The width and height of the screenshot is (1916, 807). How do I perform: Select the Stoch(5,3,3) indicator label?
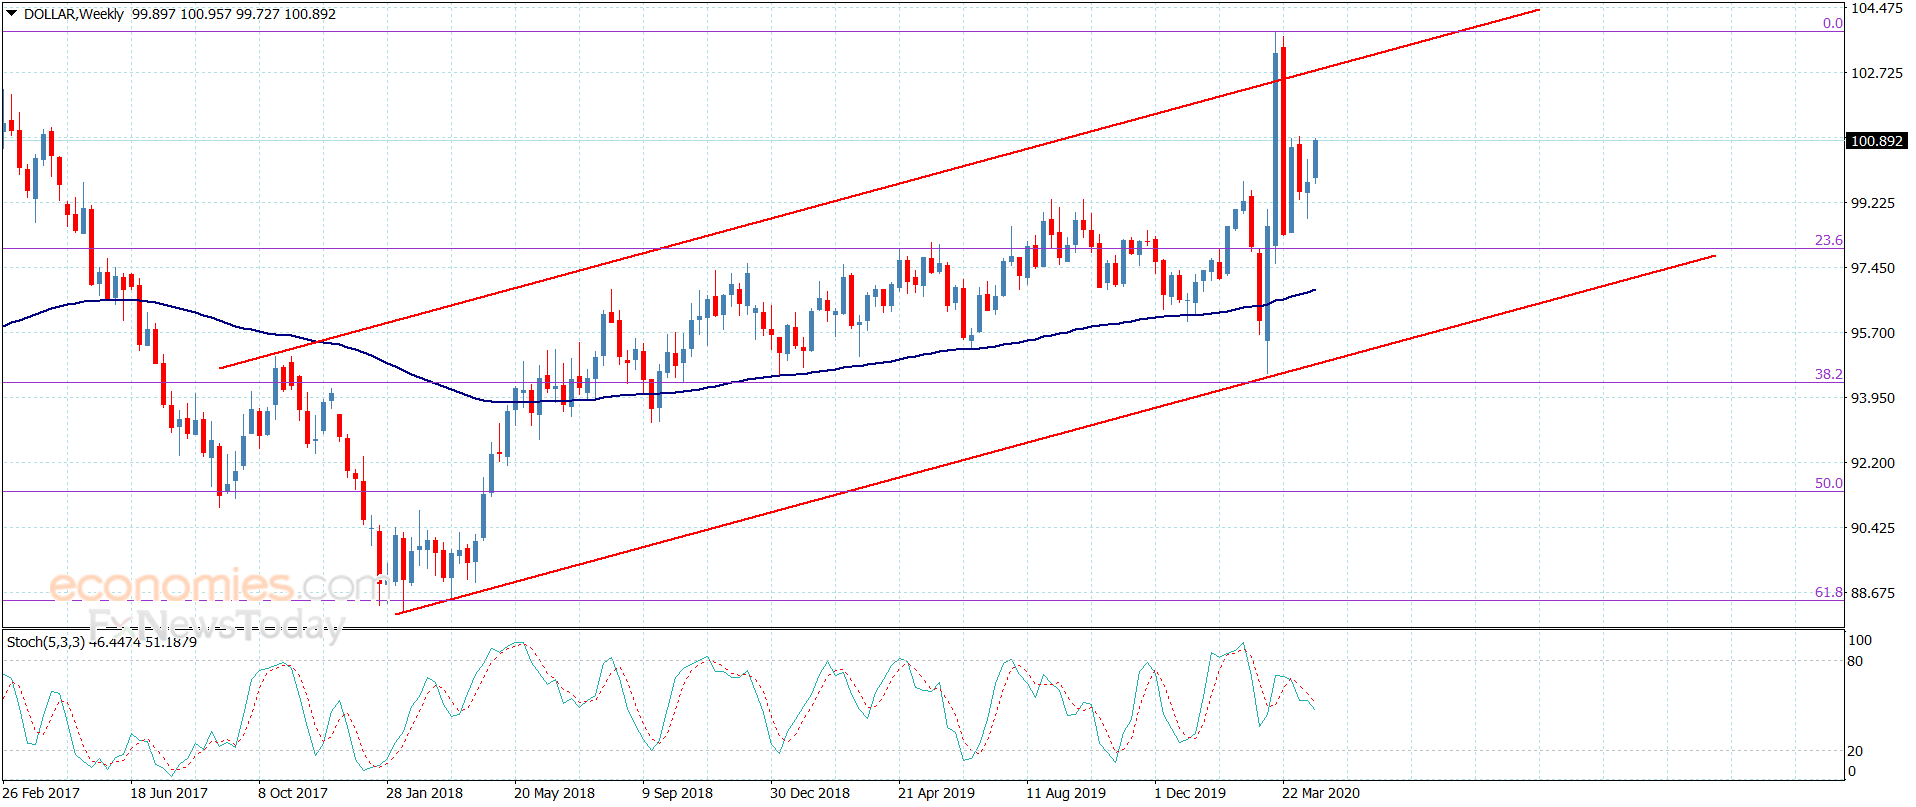pos(46,642)
